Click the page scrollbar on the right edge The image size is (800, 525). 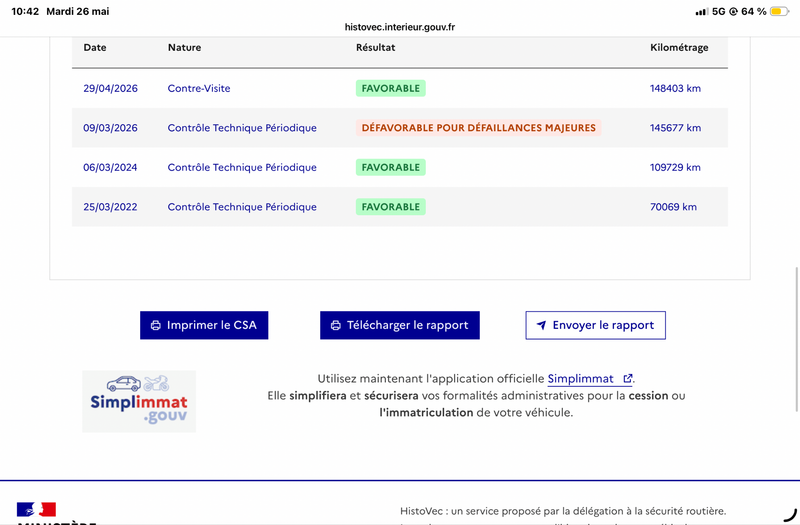click(x=797, y=339)
